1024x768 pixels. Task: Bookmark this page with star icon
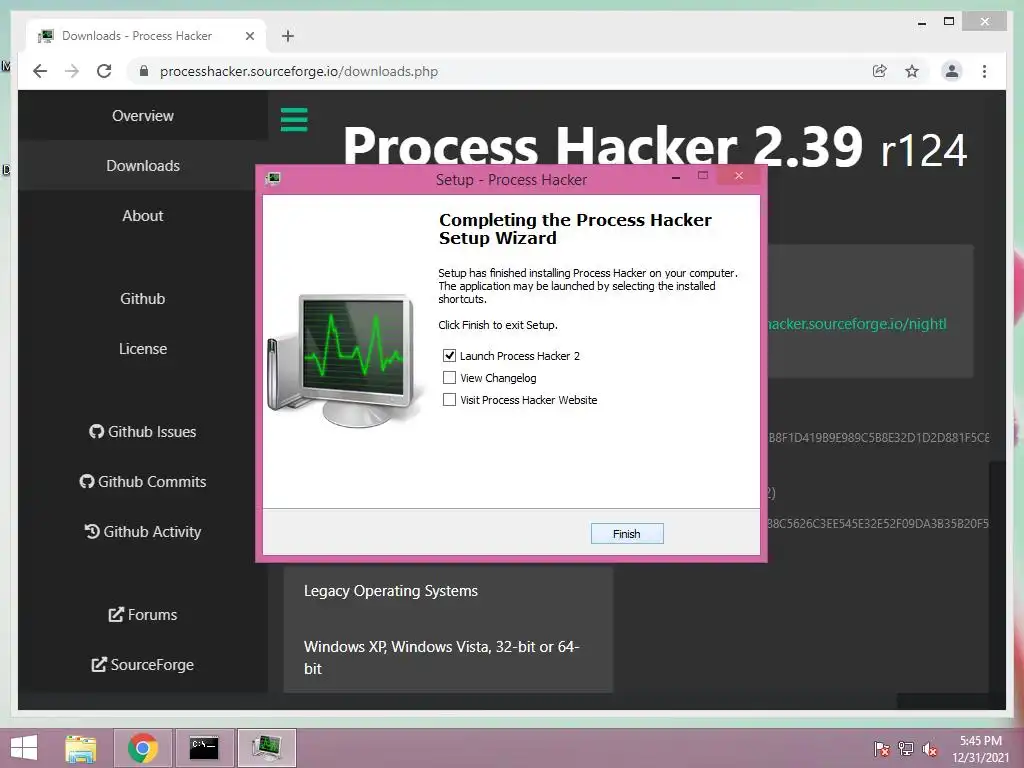pyautogui.click(x=912, y=71)
